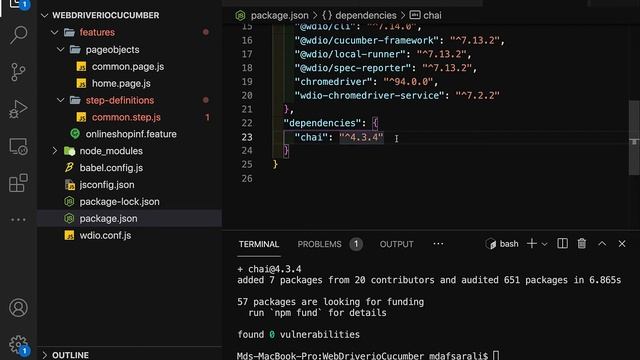Open onlineshopinf.feature file
The width and height of the screenshot is (640, 360).
tap(131, 134)
